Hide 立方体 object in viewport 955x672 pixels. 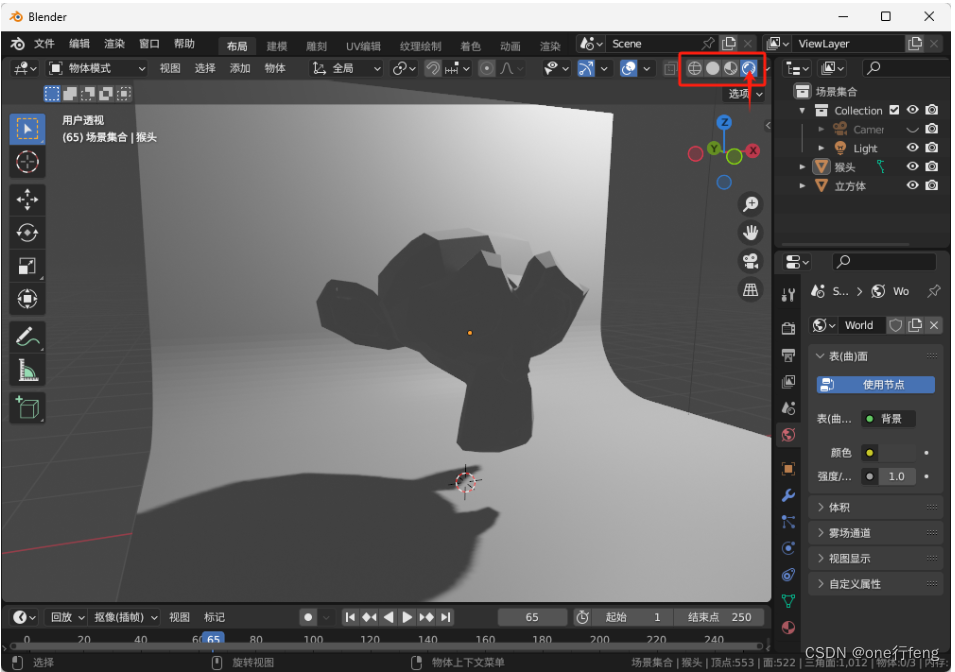click(912, 185)
